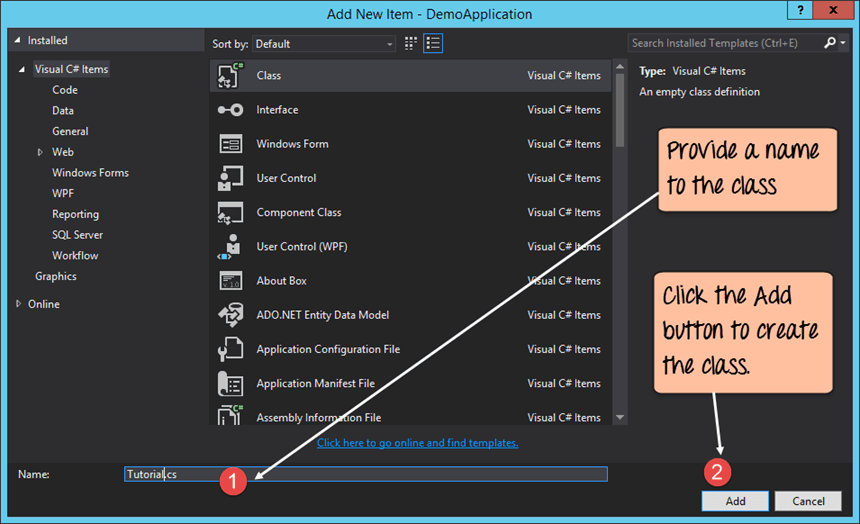Open the online templates link
Image resolution: width=860 pixels, height=524 pixels.
tap(417, 442)
